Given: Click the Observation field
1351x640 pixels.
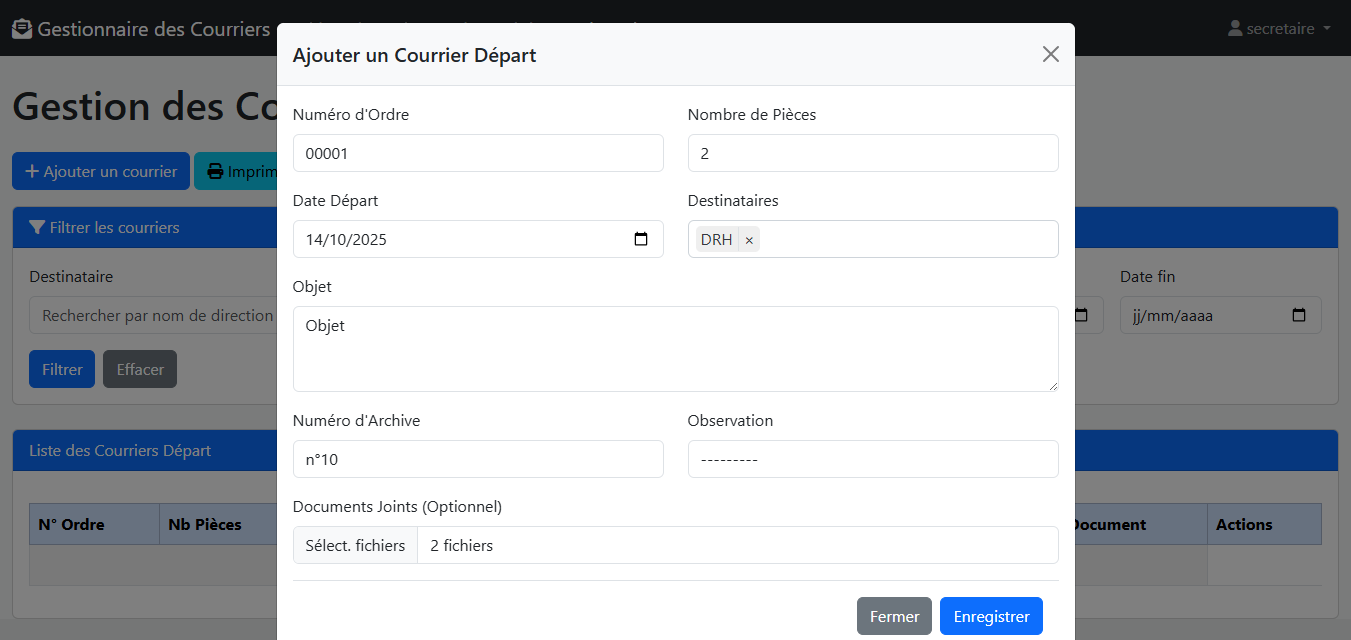Looking at the screenshot, I should coord(873,459).
